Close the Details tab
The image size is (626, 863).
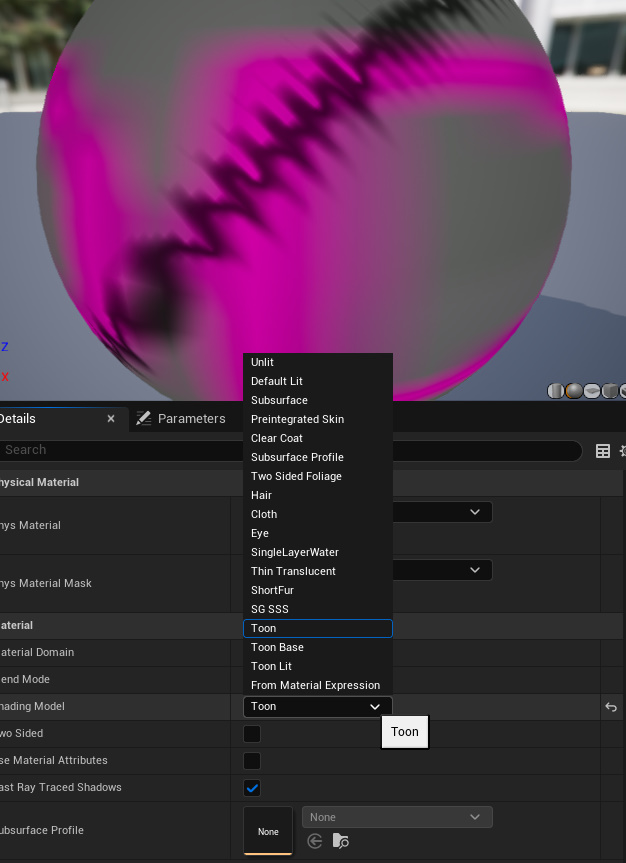coord(111,419)
